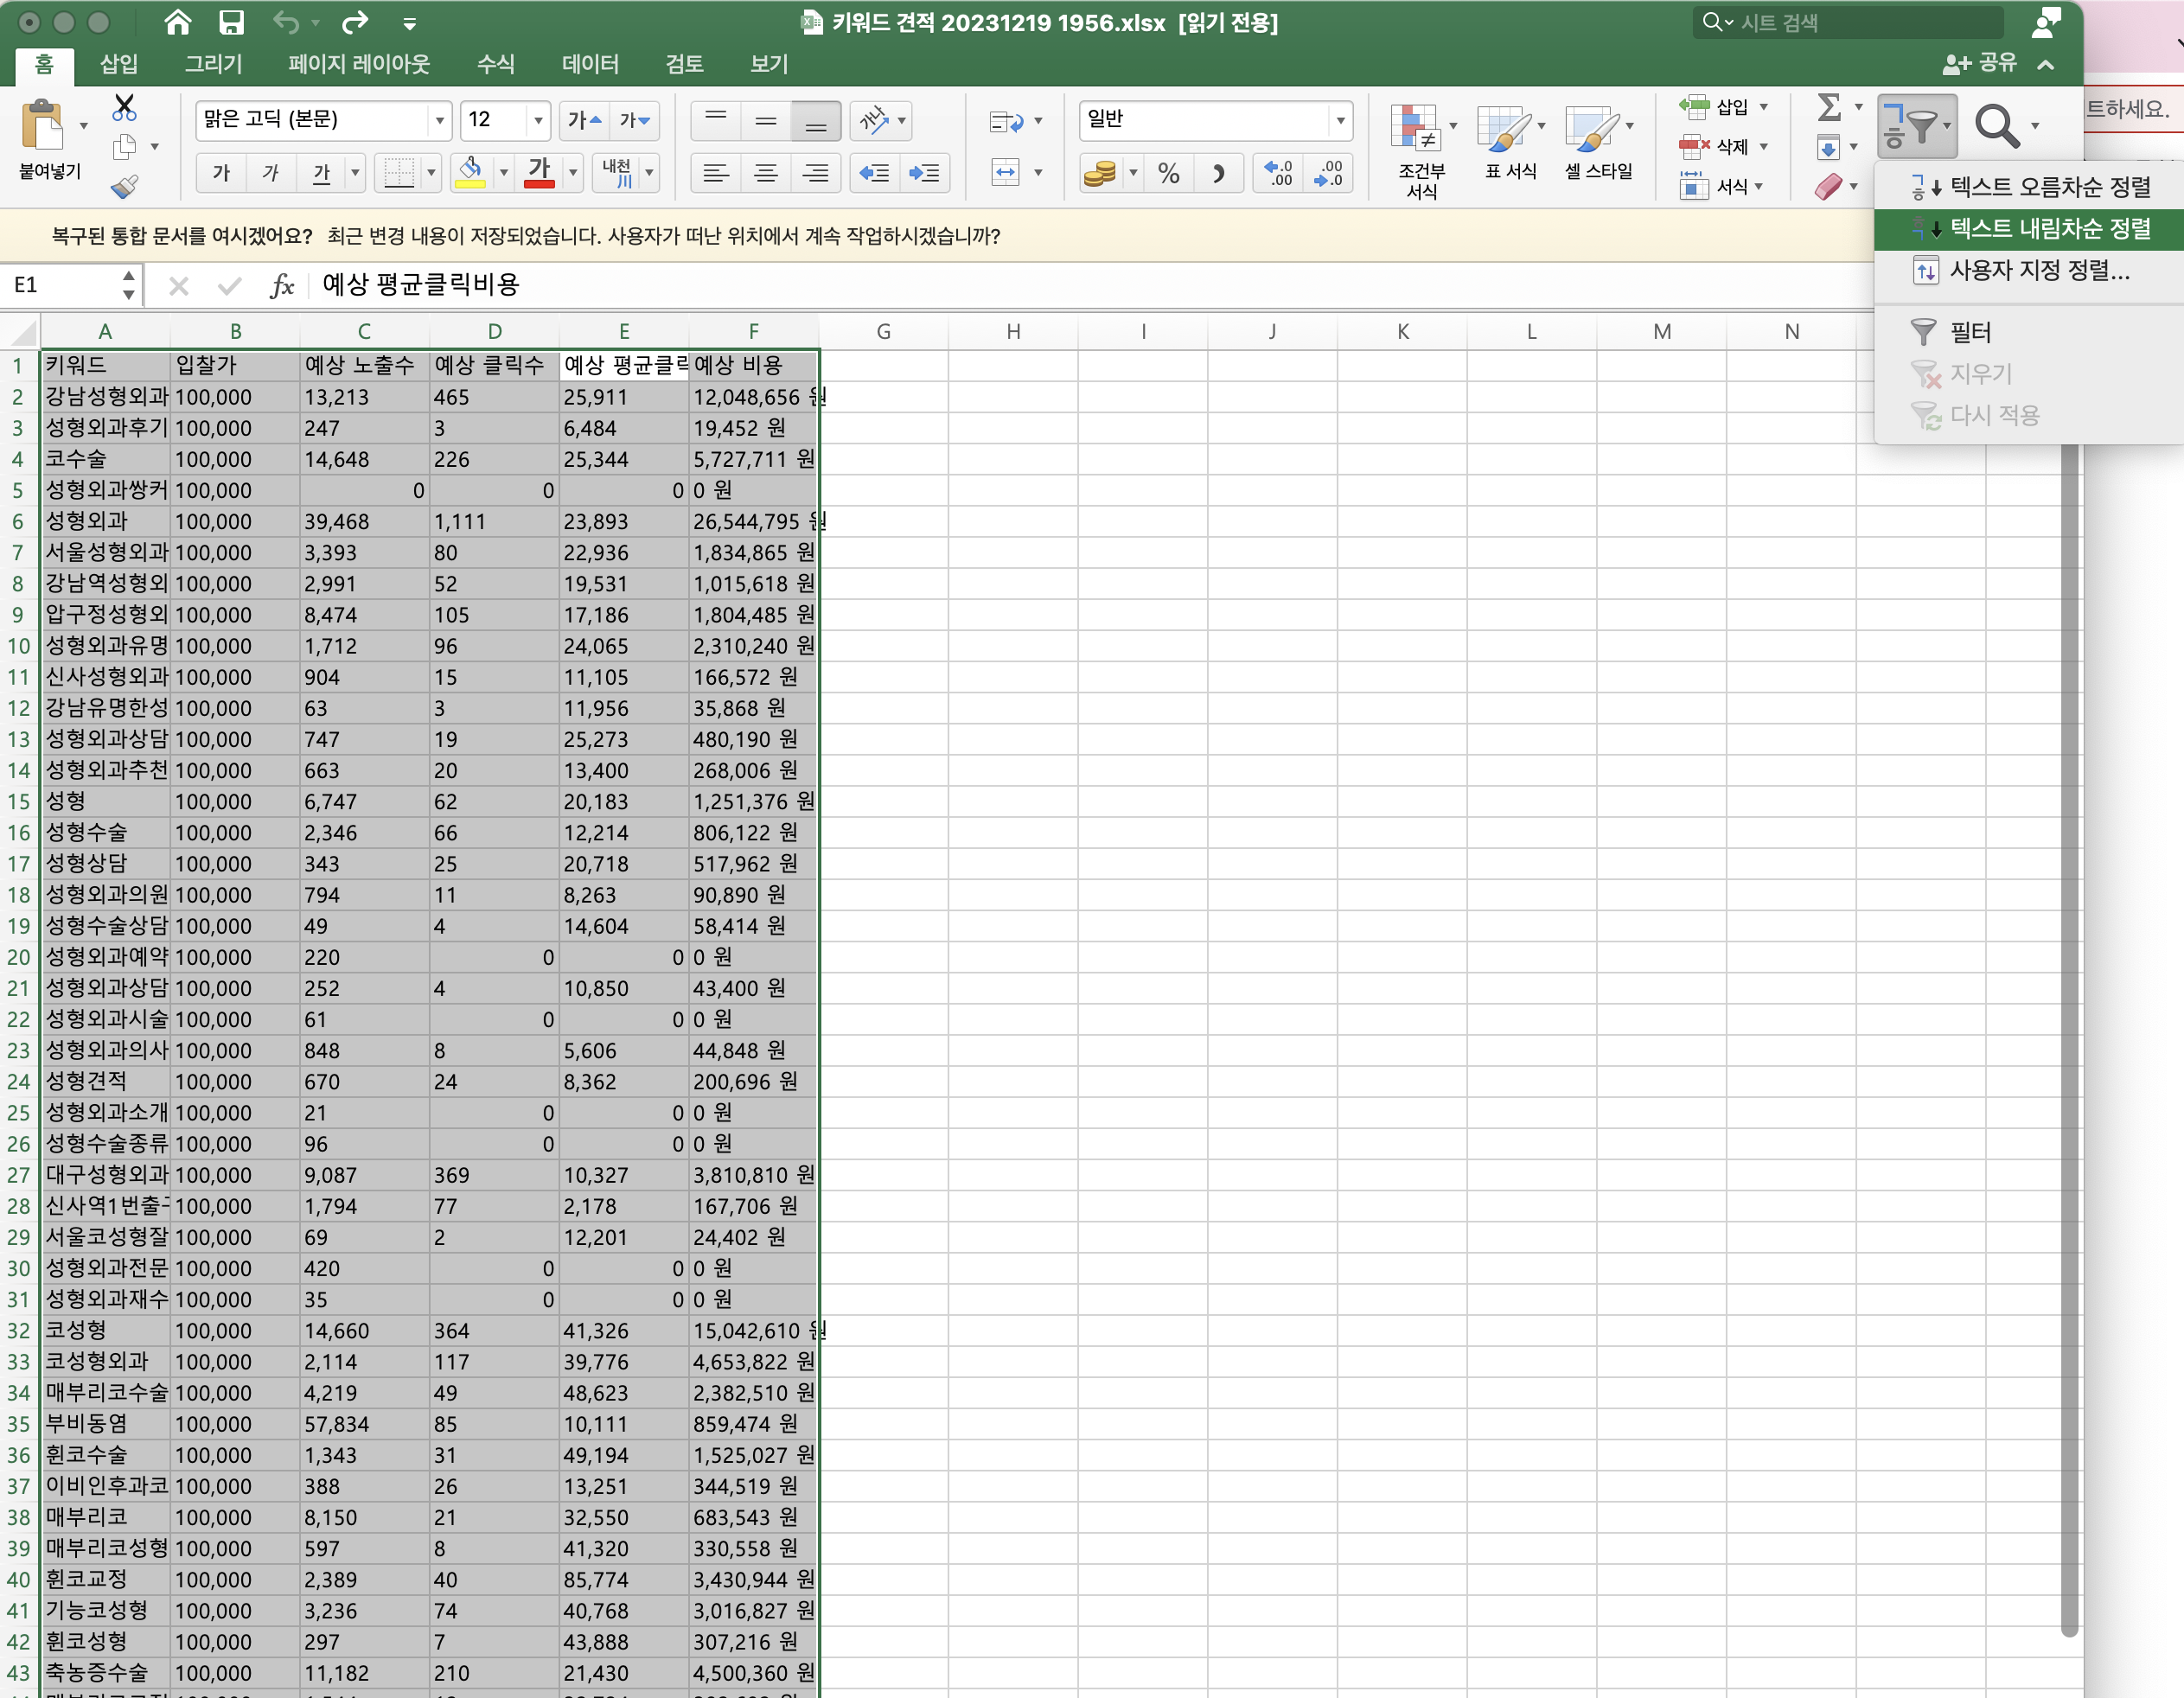Click the AutoSum sigma icon
Screen dimensions: 2184x1698
point(1828,106)
